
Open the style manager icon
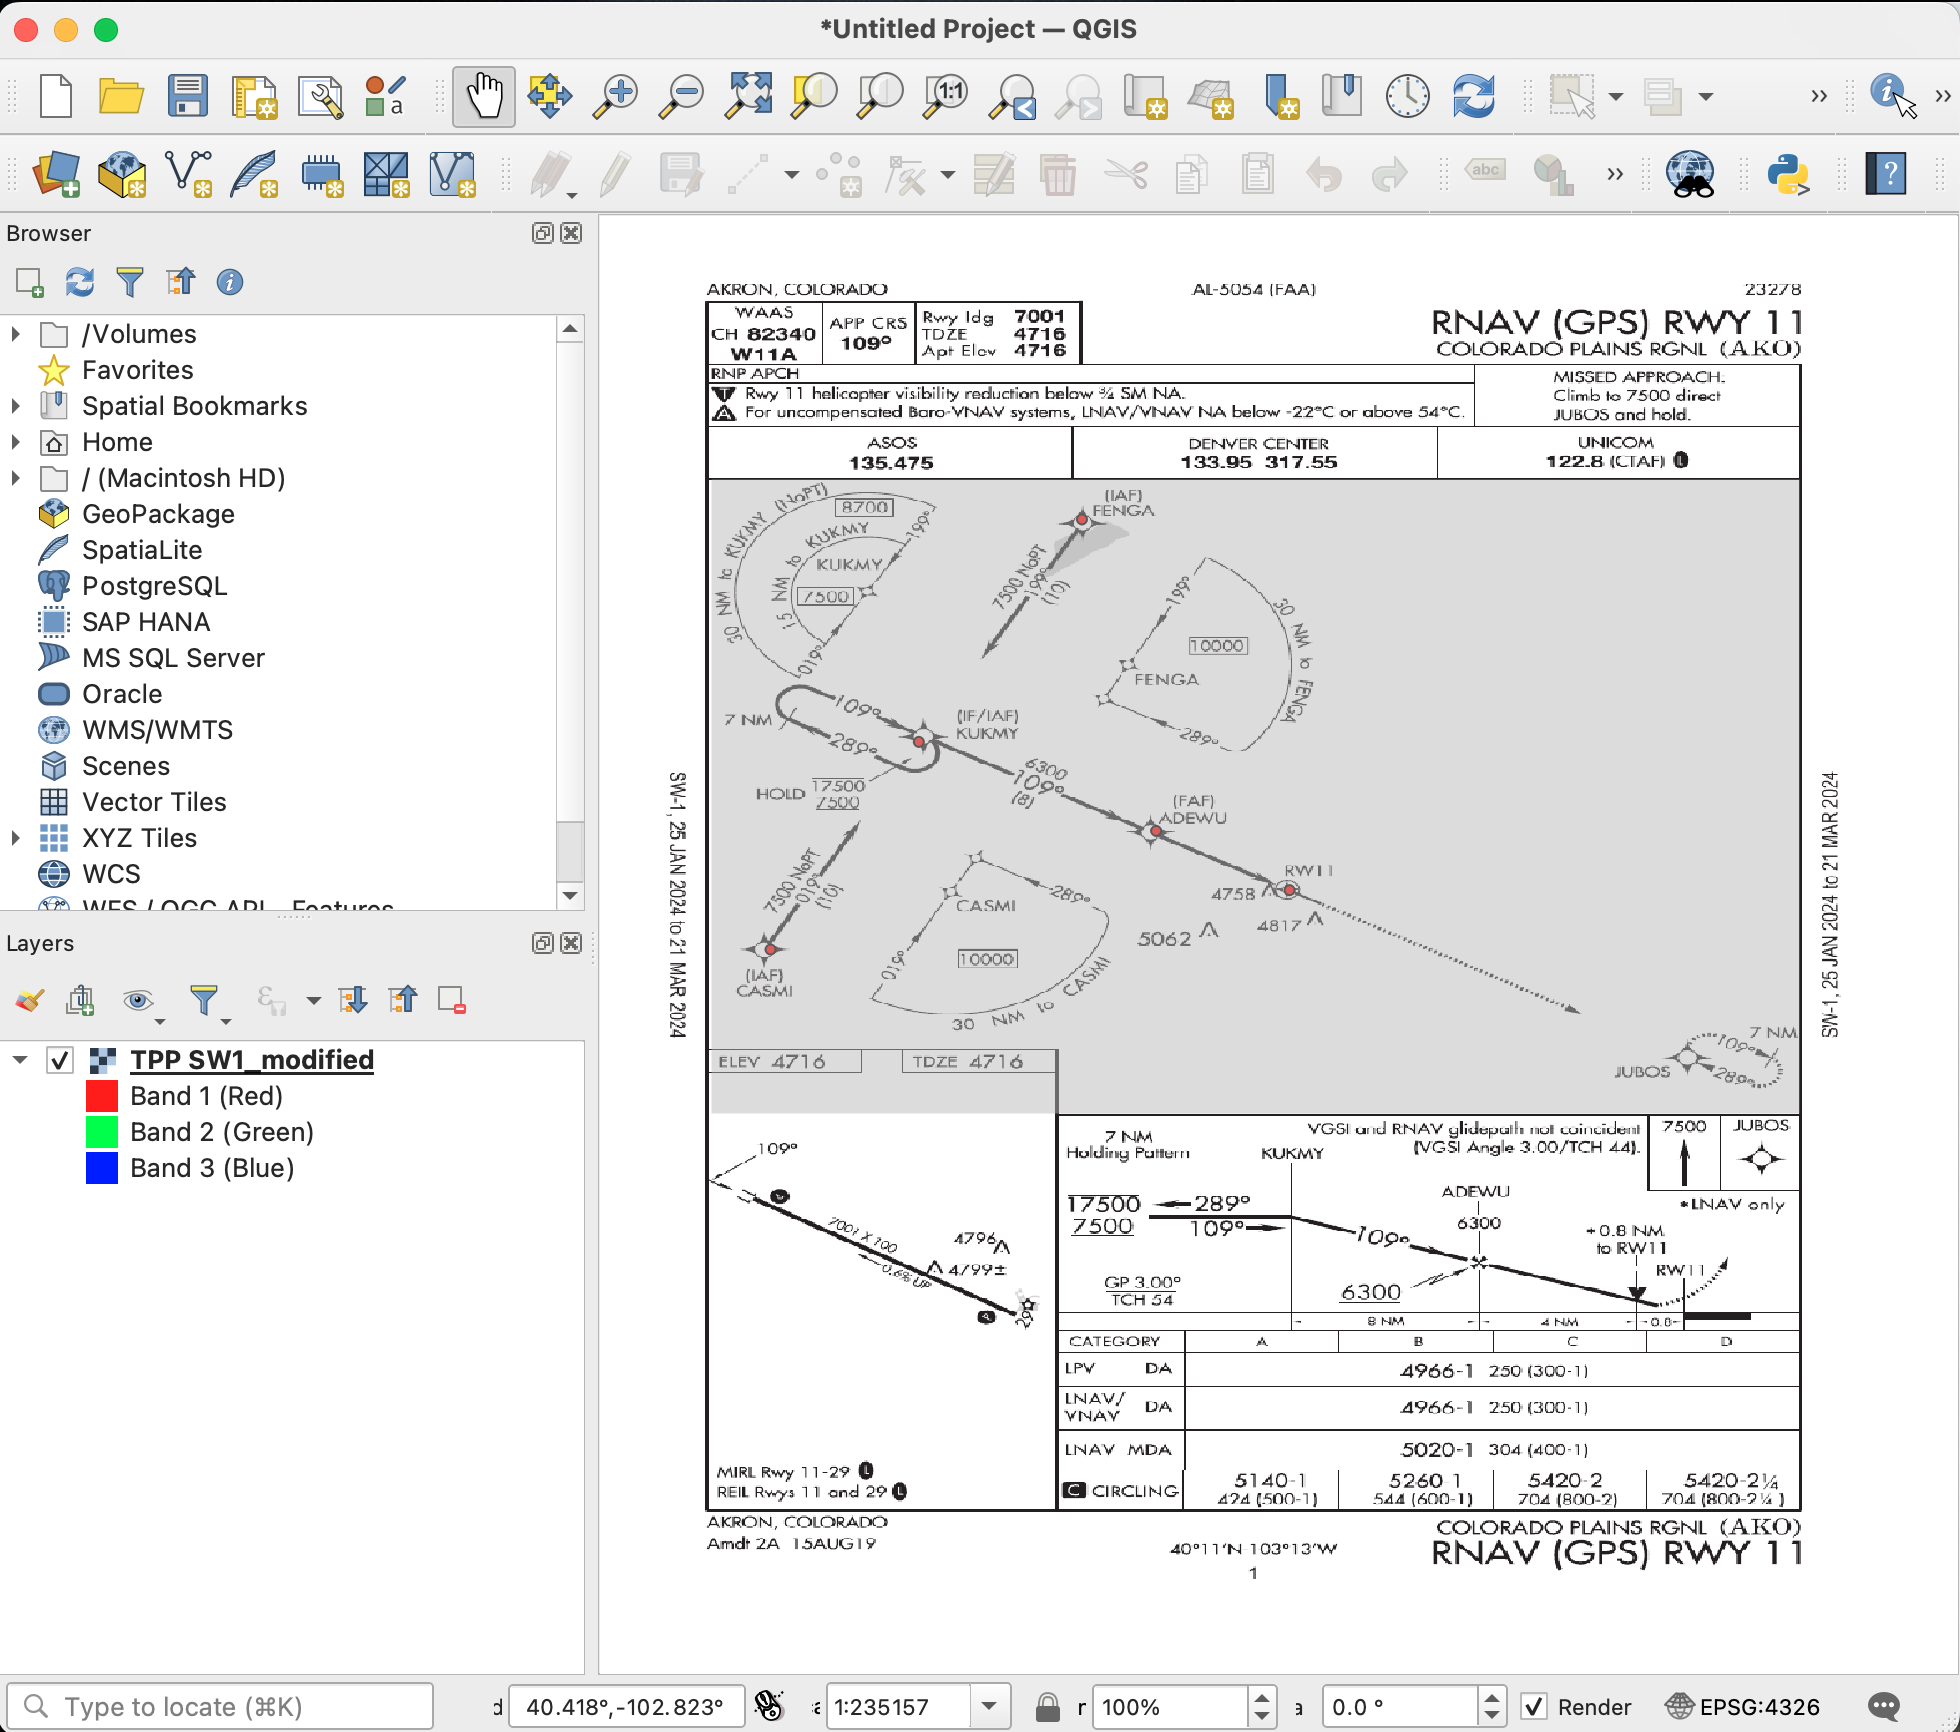click(385, 96)
